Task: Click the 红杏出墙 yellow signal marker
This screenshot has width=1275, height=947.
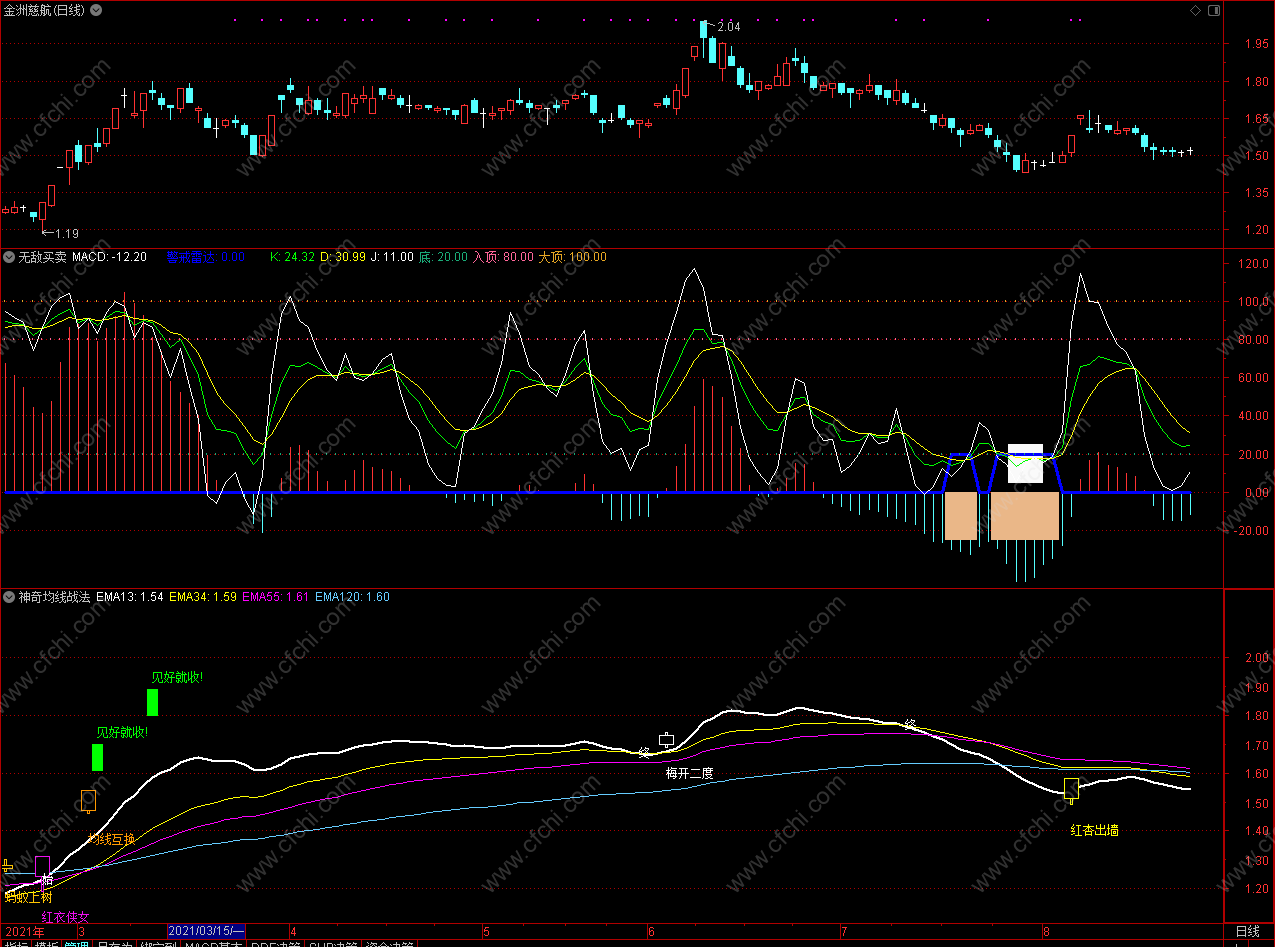Action: pos(1071,790)
